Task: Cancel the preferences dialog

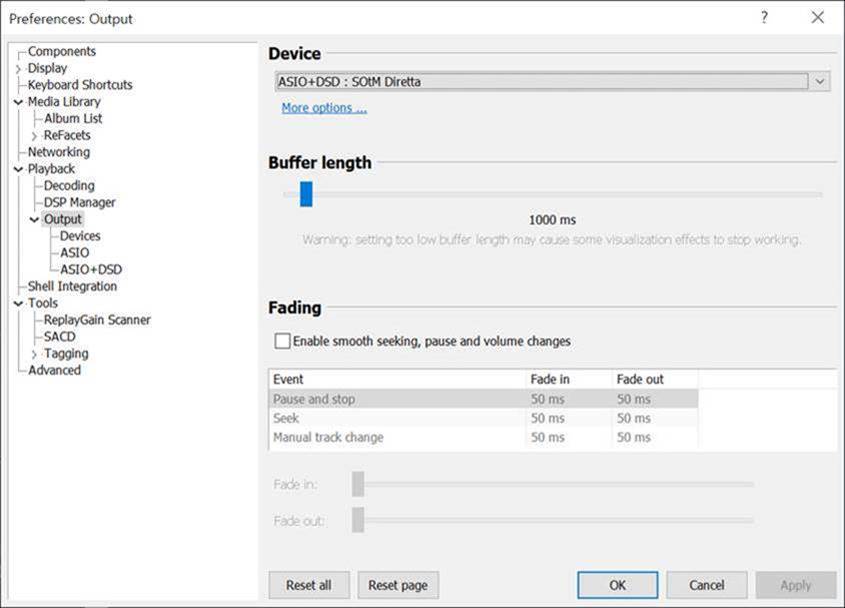Action: pyautogui.click(x=706, y=585)
